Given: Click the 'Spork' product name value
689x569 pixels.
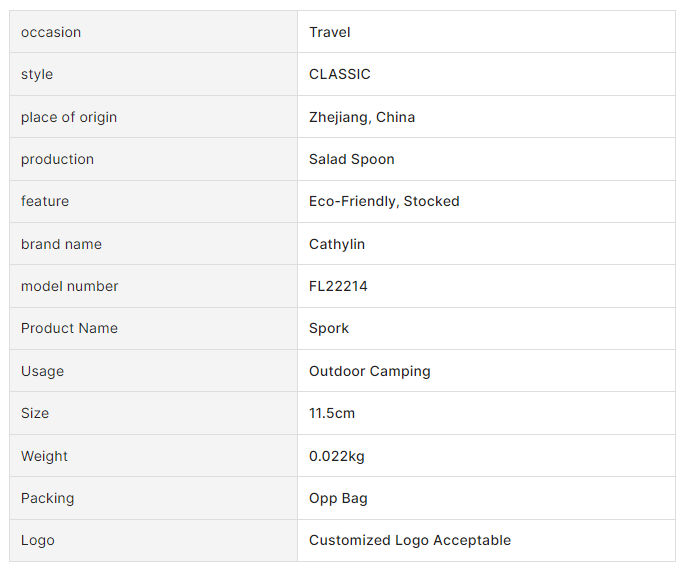Looking at the screenshot, I should pos(329,328).
